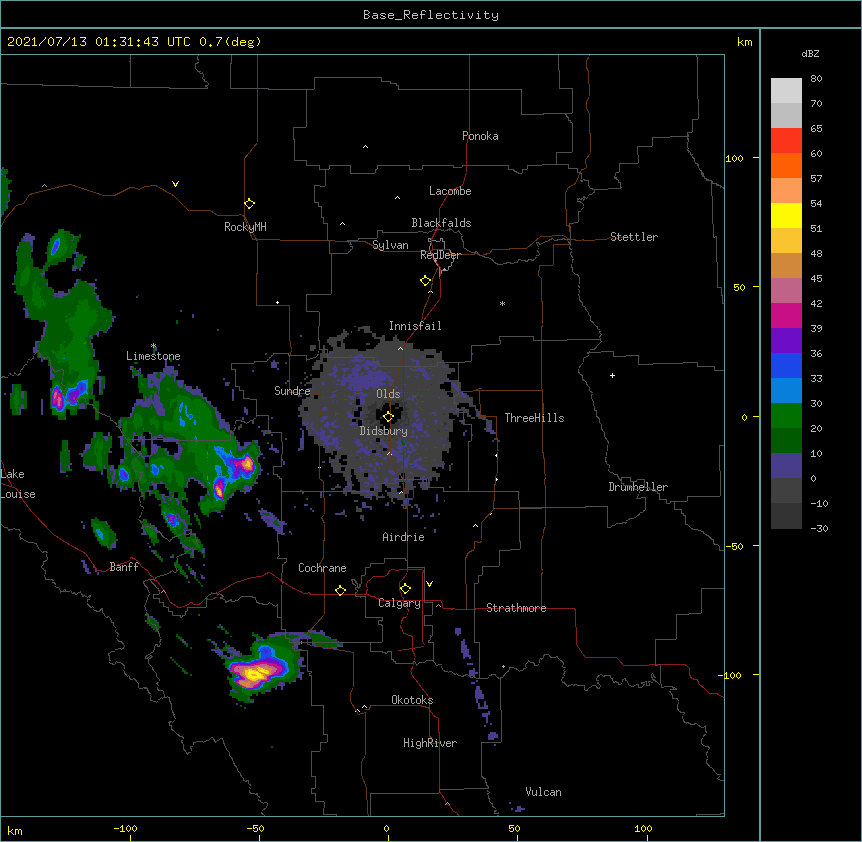862x842 pixels.
Task: Select the purple 39-36 dBZ legend swatch
Action: (x=786, y=341)
